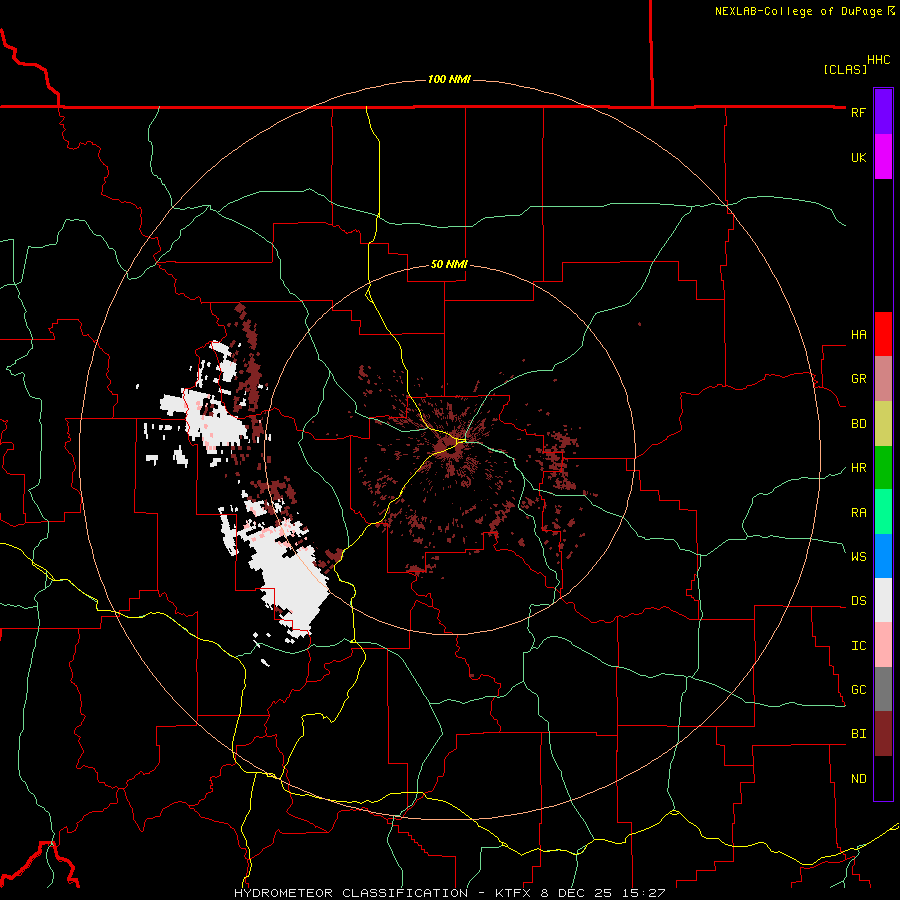The height and width of the screenshot is (900, 900).
Task: Select the GC gray legend swatch
Action: pos(883,689)
